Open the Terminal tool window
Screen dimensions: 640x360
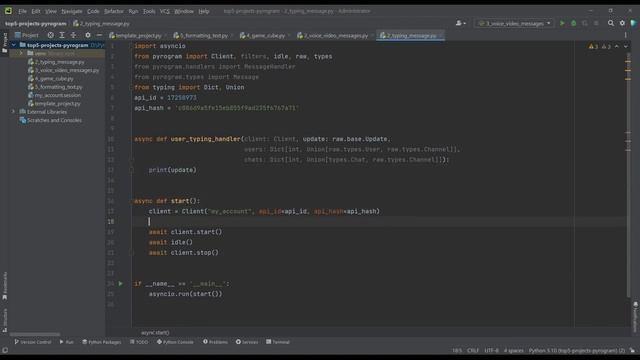pos(278,342)
